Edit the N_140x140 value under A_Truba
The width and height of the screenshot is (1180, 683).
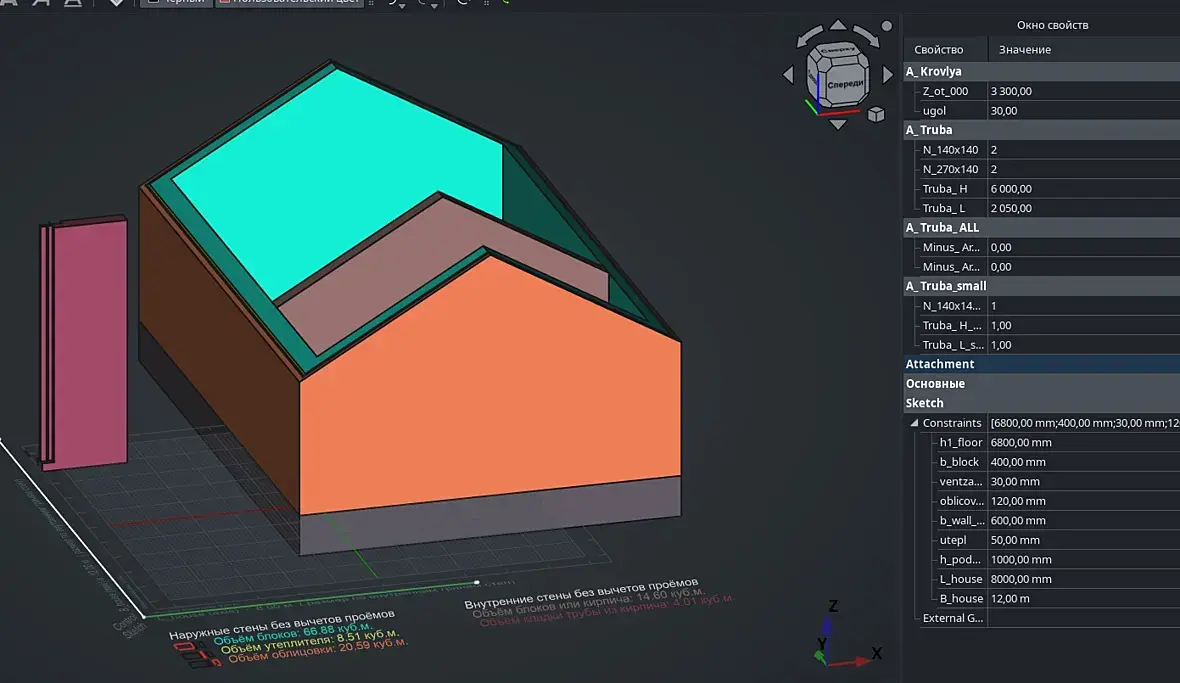click(x=1084, y=150)
